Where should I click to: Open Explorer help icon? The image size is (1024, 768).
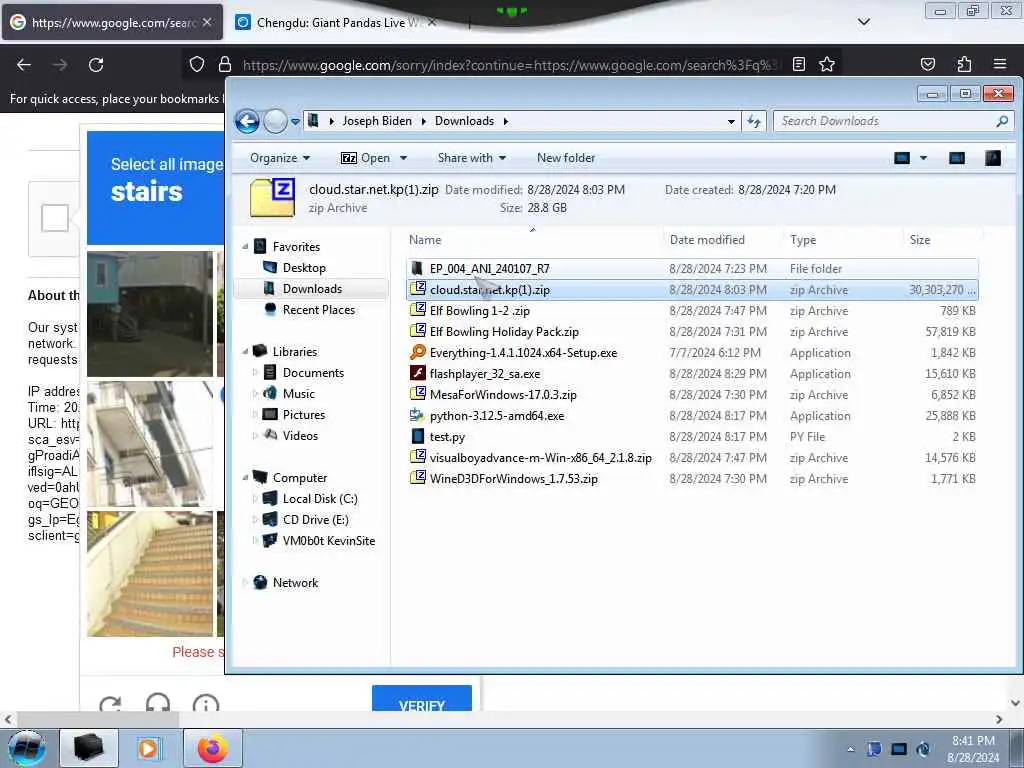pos(993,158)
